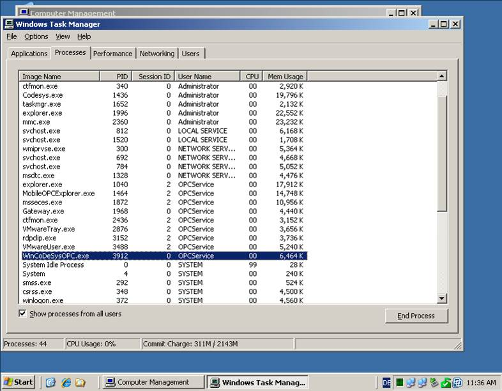Click the Commit Charge status bar entry
This screenshot has height=391, width=502.
pyautogui.click(x=217, y=344)
